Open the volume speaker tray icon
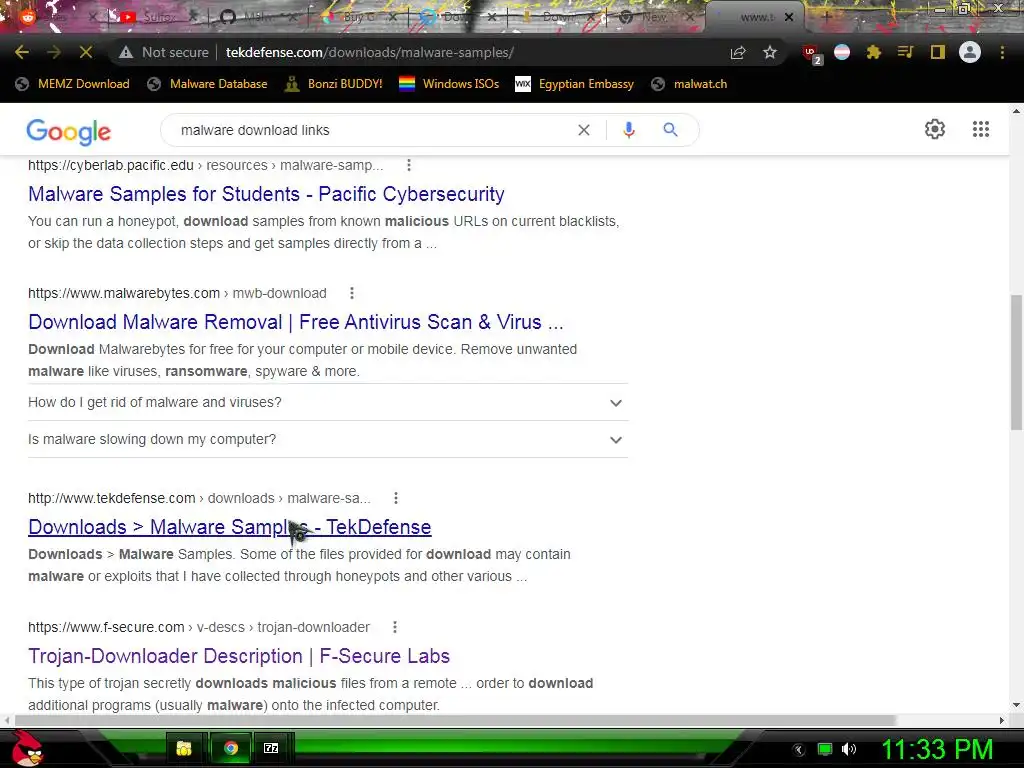The image size is (1024, 768). coord(848,749)
